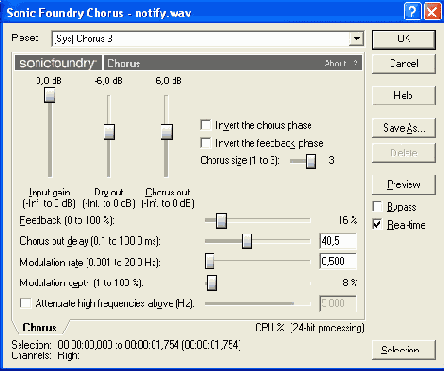Viewport: 444px width, 371px height.
Task: Click the Preview button
Action: tap(404, 184)
